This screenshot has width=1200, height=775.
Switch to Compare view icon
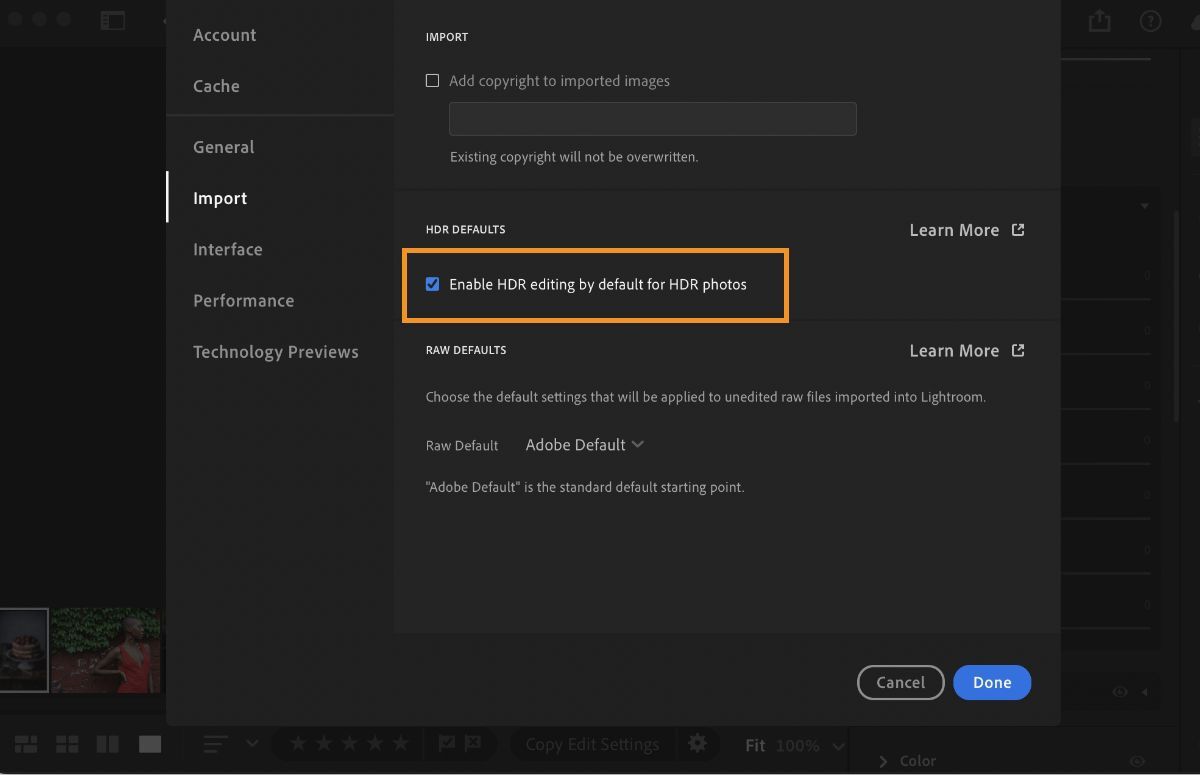pyautogui.click(x=110, y=744)
